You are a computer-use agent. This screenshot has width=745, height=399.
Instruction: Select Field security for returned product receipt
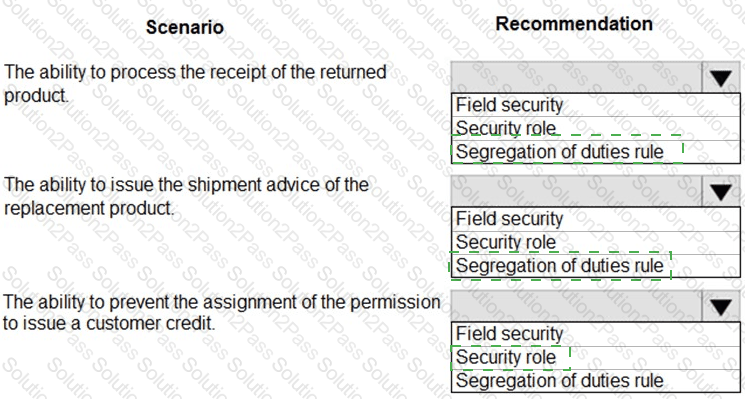click(595, 105)
